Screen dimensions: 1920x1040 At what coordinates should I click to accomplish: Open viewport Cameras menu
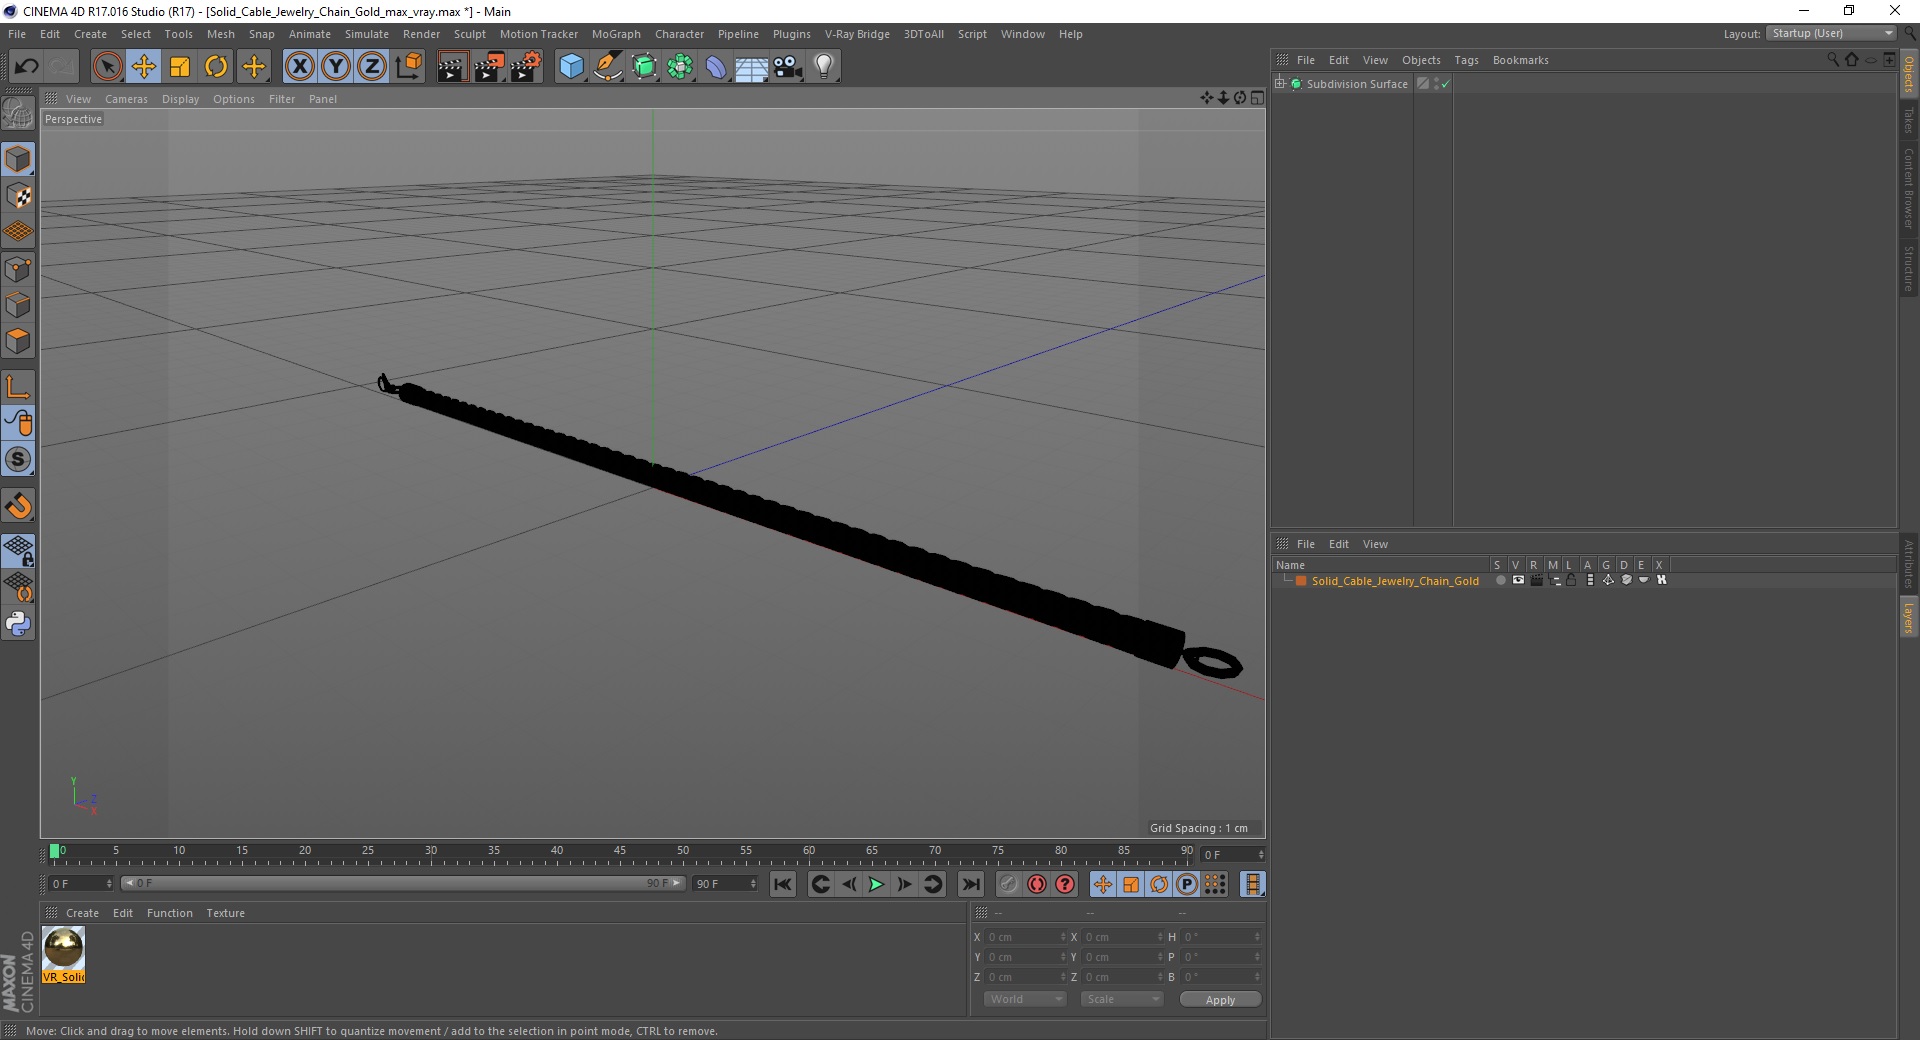coord(126,99)
